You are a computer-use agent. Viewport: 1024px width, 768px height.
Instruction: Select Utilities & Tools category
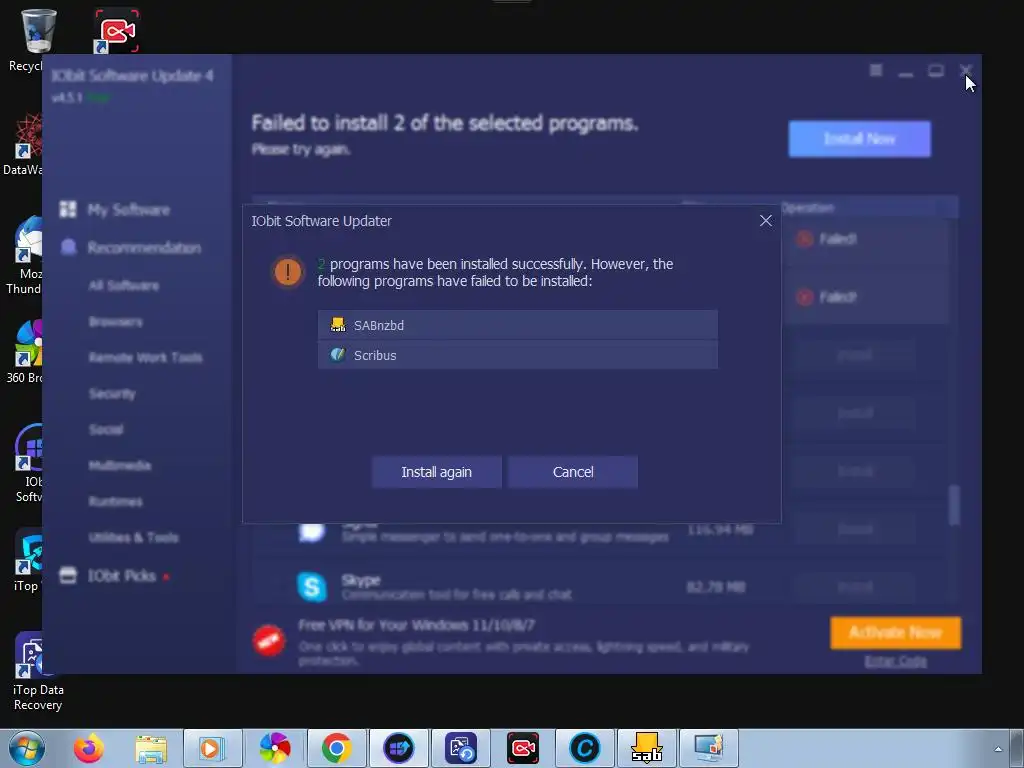(133, 537)
